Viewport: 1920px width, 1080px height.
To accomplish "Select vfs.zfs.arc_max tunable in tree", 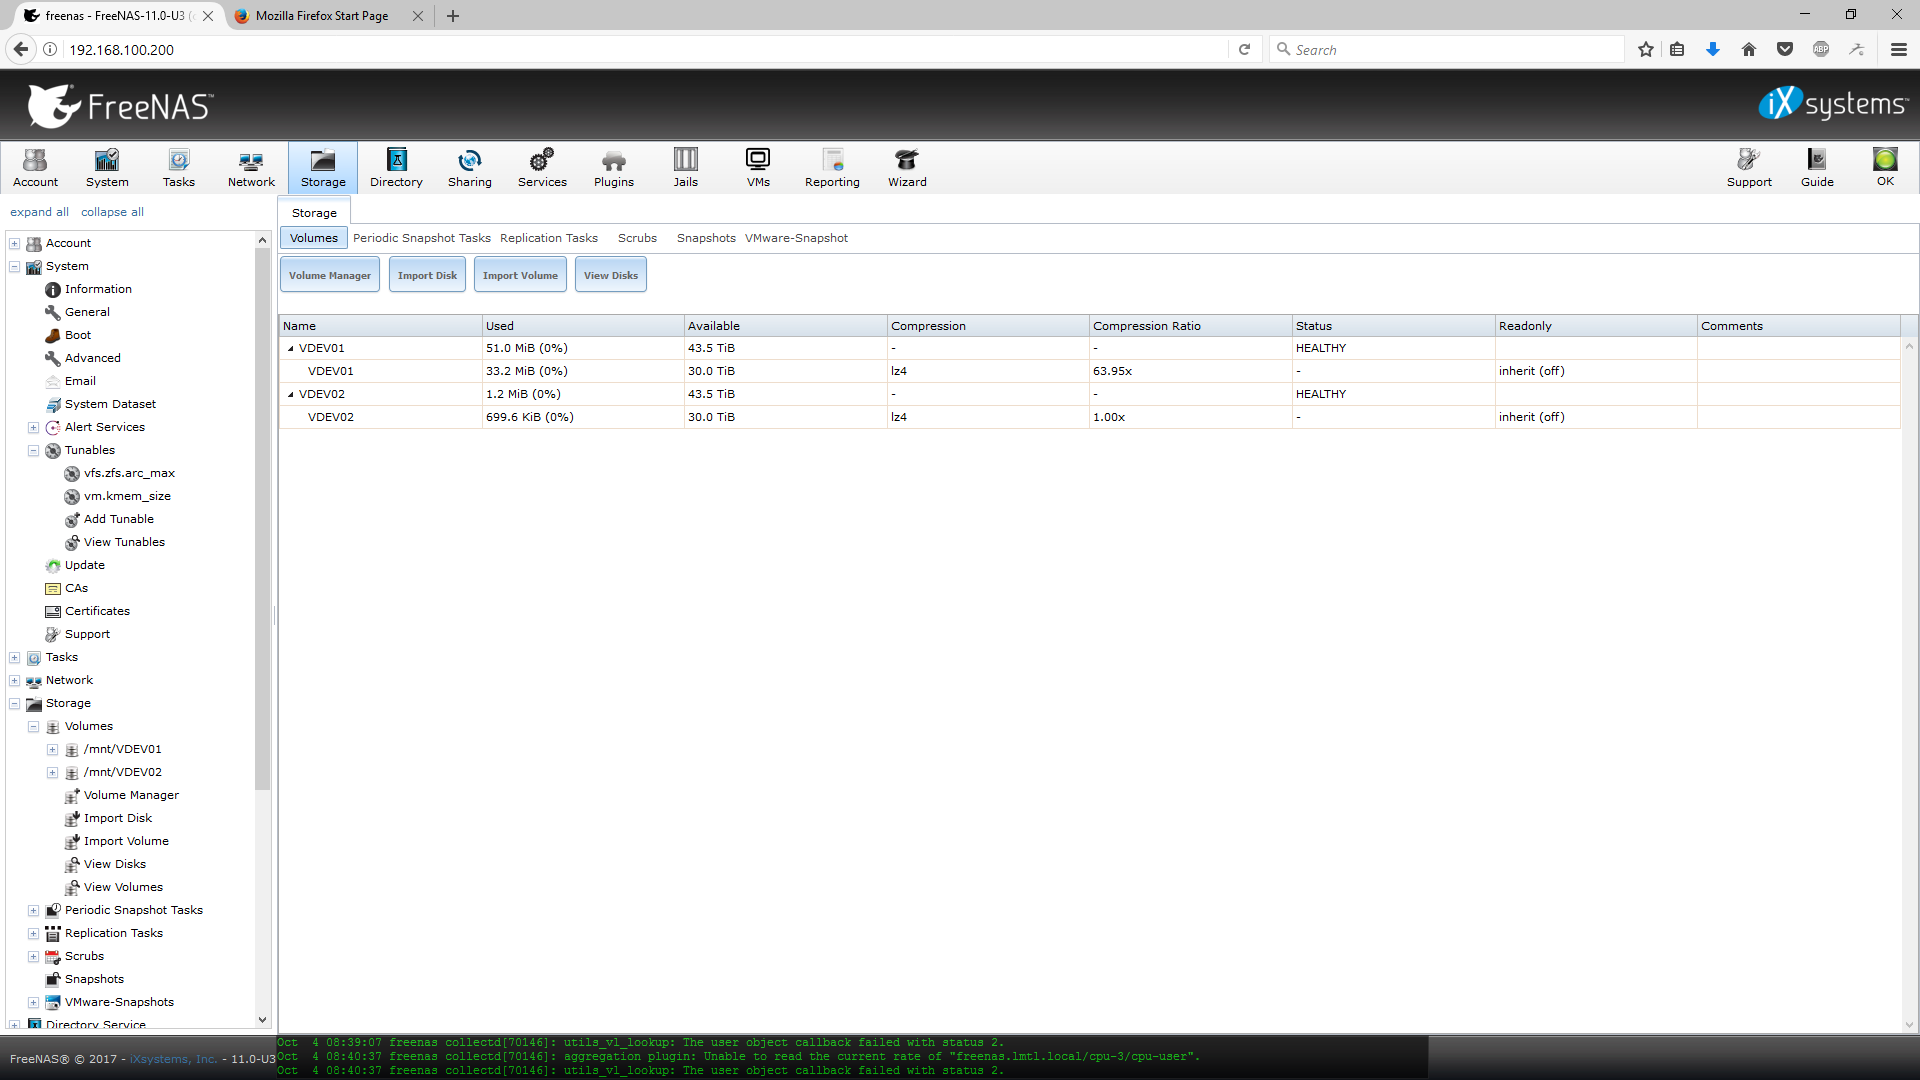I will click(x=129, y=473).
